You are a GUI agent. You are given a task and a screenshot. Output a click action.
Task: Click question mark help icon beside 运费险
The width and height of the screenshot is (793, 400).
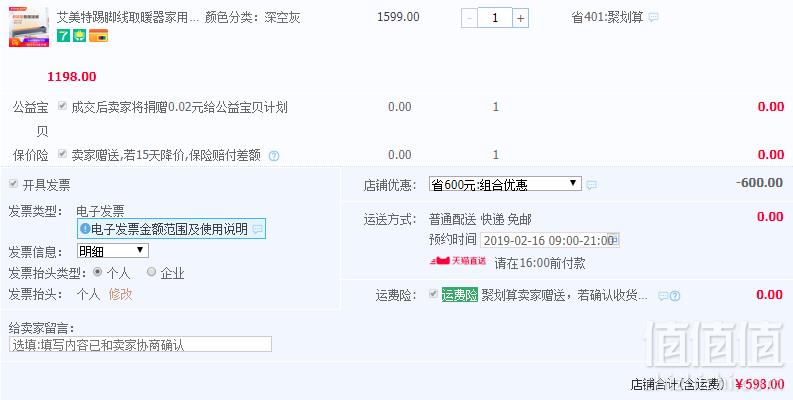675,296
